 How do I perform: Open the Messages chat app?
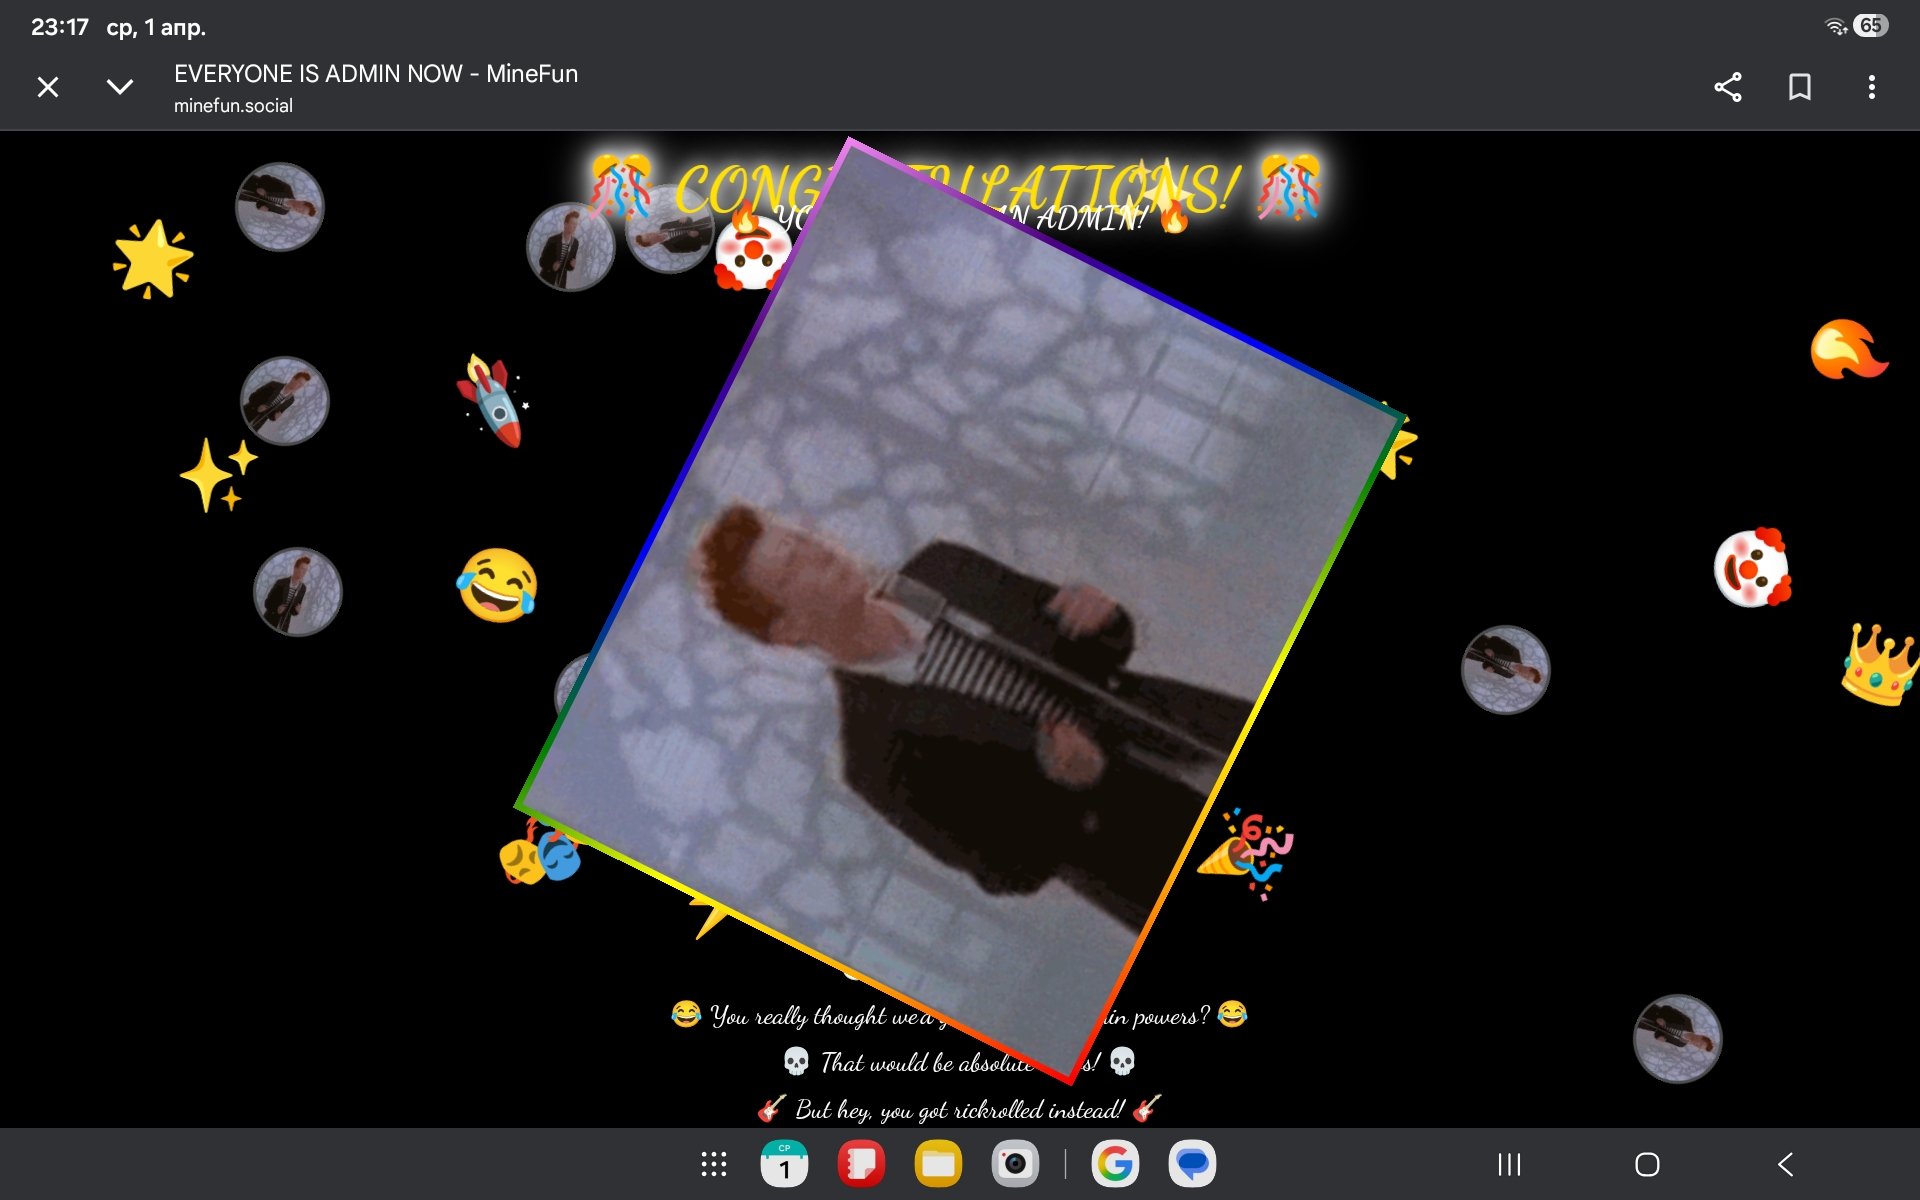[1192, 1164]
